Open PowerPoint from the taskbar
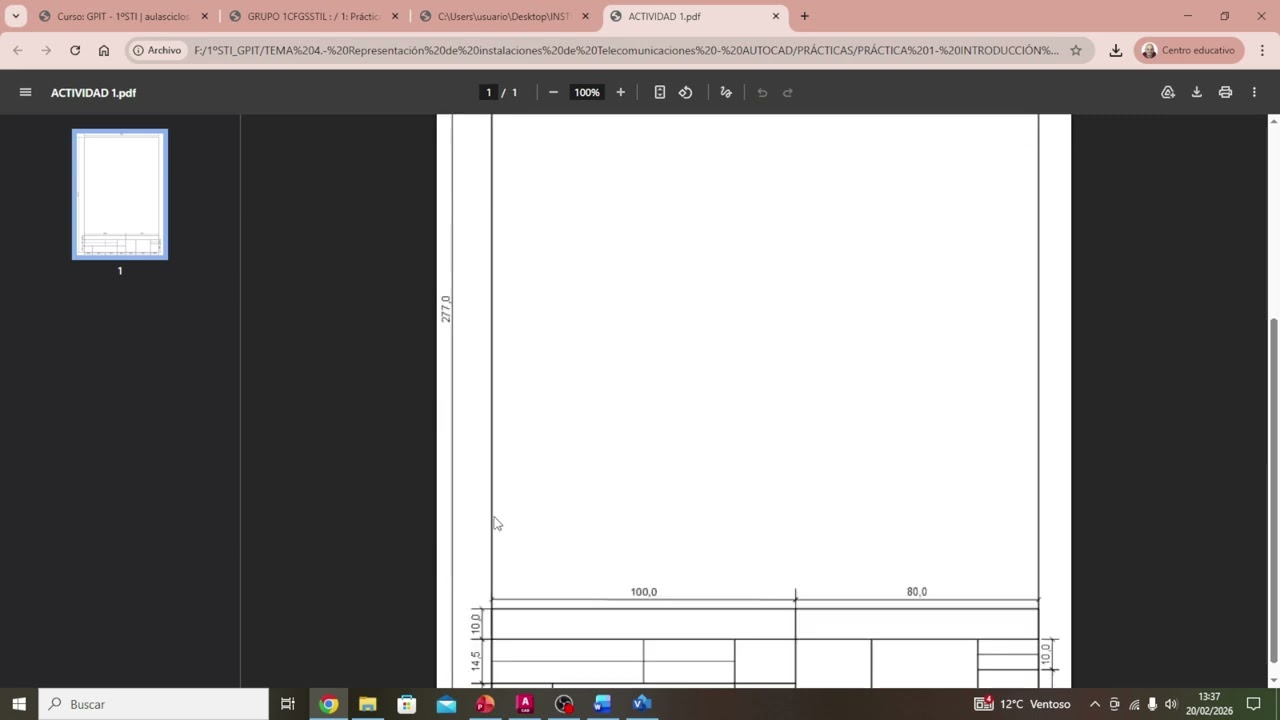 485,704
